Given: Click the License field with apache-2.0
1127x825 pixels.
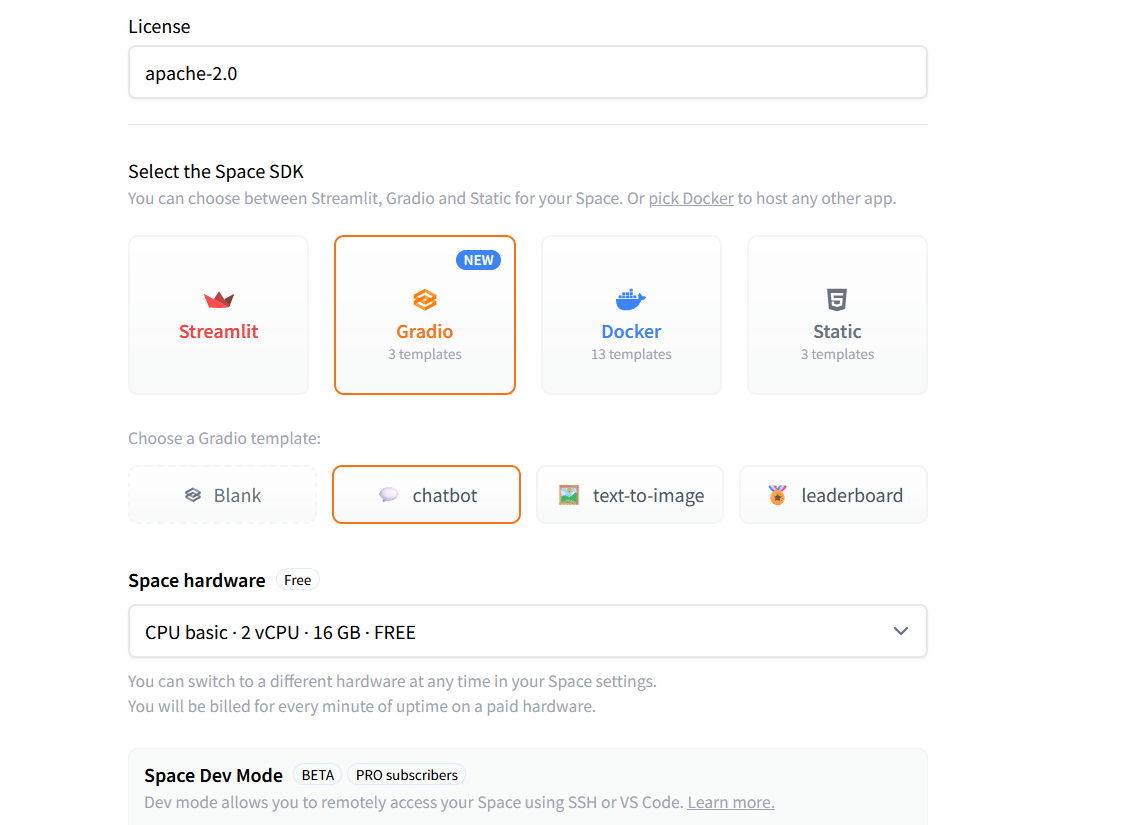Looking at the screenshot, I should tap(528, 72).
